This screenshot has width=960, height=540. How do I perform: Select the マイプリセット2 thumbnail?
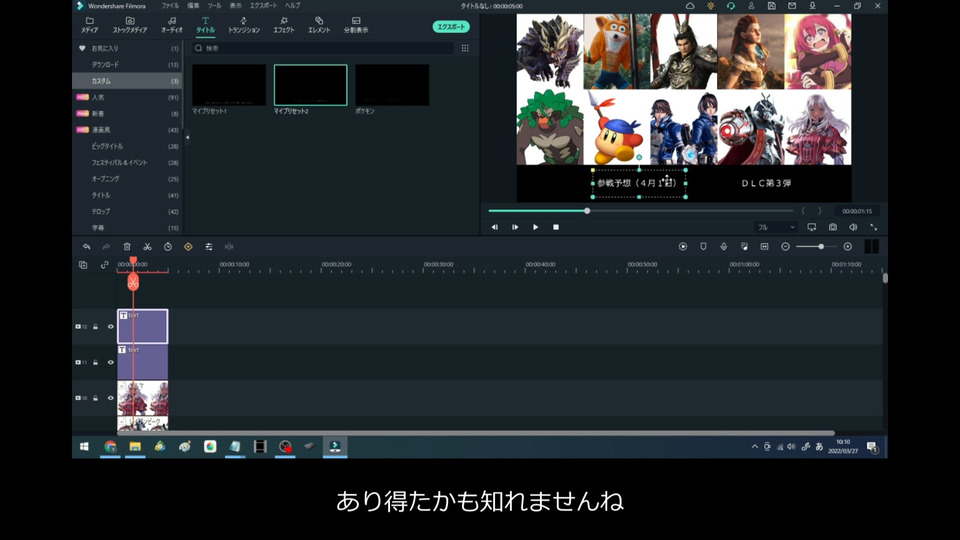[x=310, y=85]
